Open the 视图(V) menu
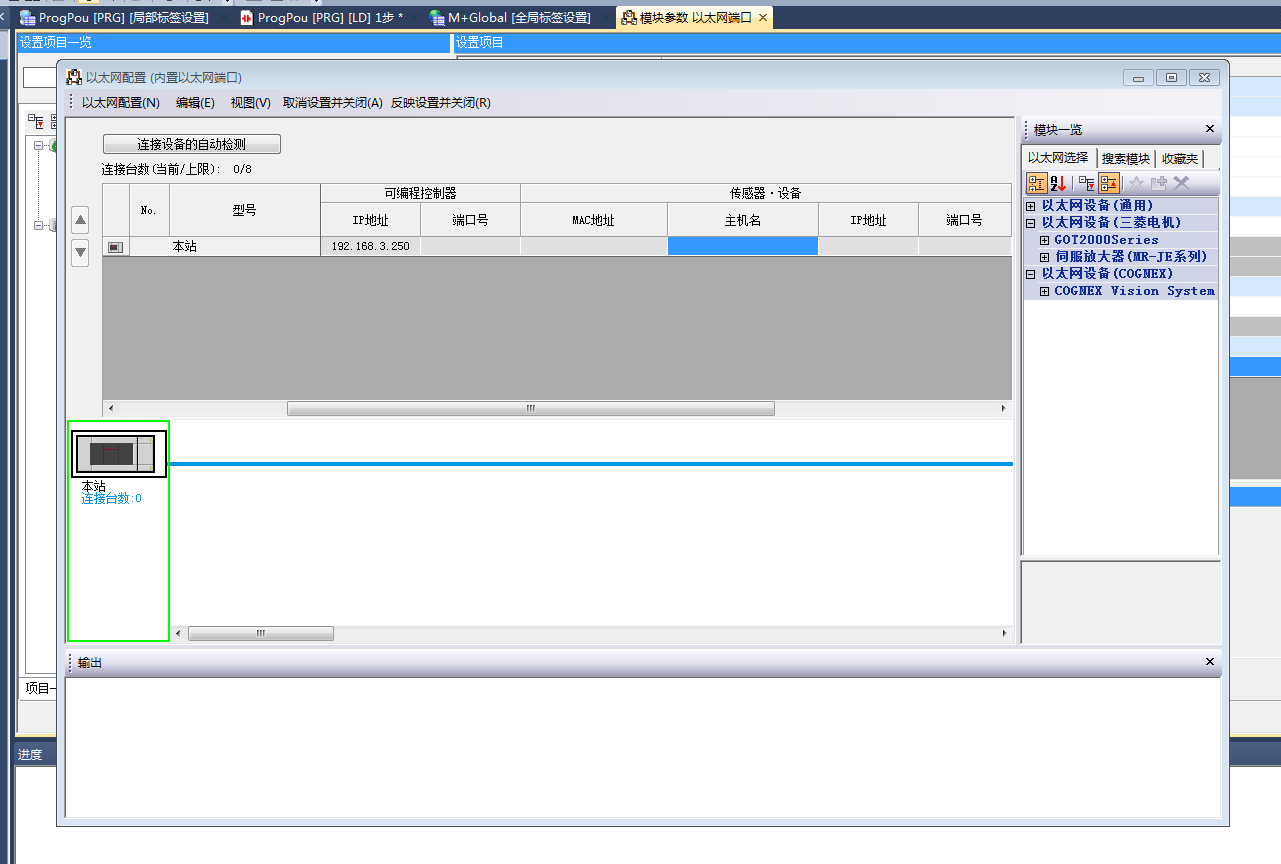 pos(250,103)
